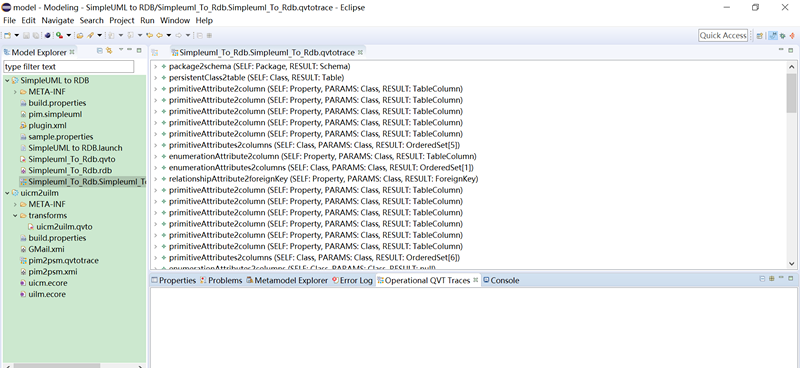The height and width of the screenshot is (368, 800).
Task: Open the Back history dropdown arrow
Action: pos(169,35)
